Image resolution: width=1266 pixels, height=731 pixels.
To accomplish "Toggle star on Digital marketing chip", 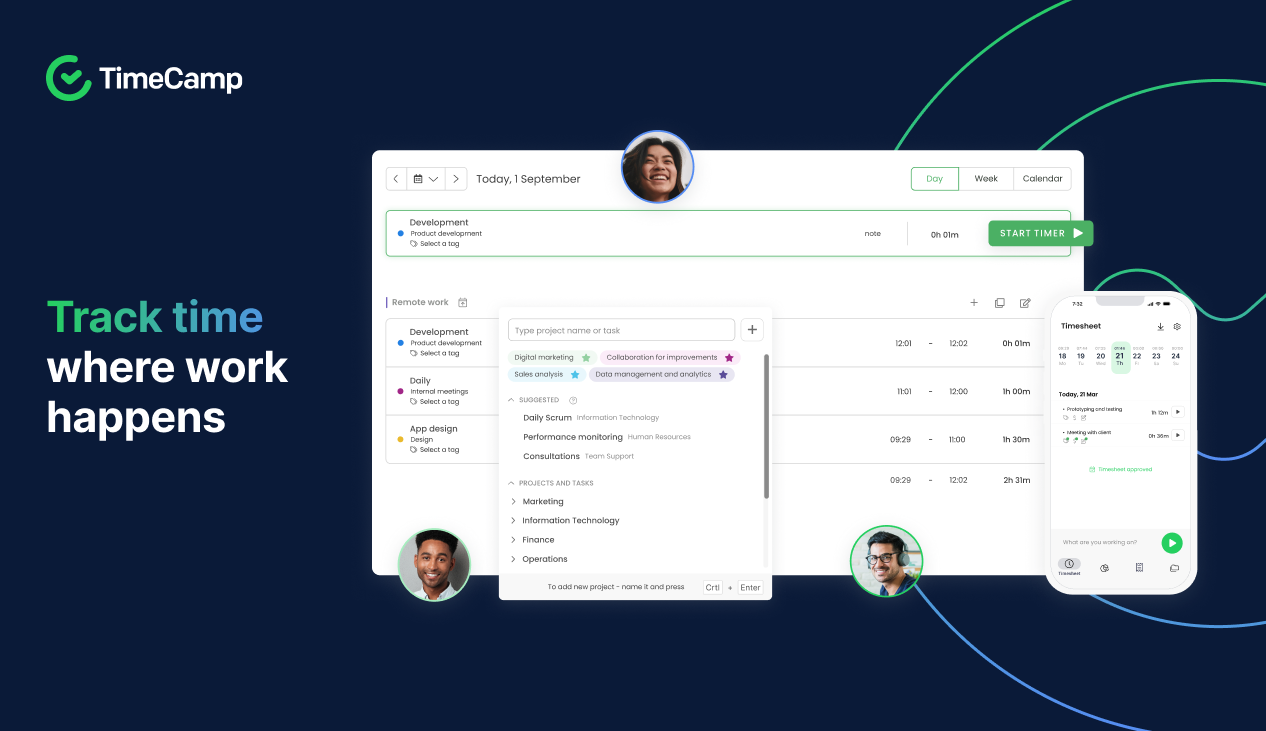I will 586,358.
